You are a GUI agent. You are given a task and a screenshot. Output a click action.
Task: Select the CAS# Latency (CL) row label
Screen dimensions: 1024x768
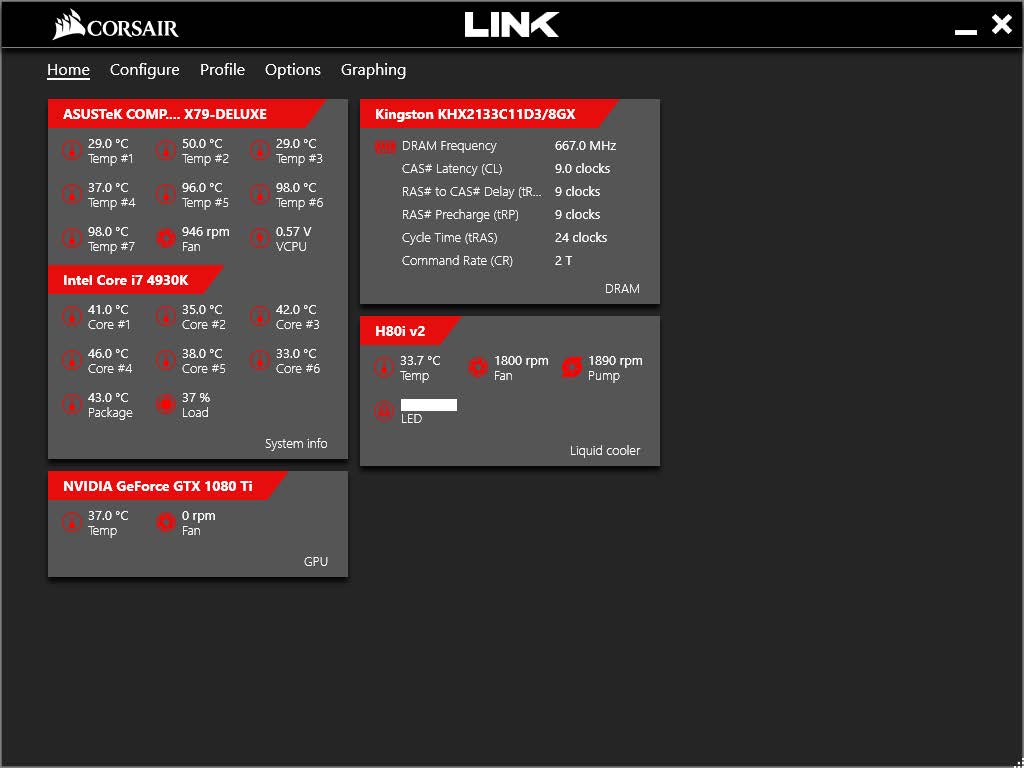click(452, 168)
